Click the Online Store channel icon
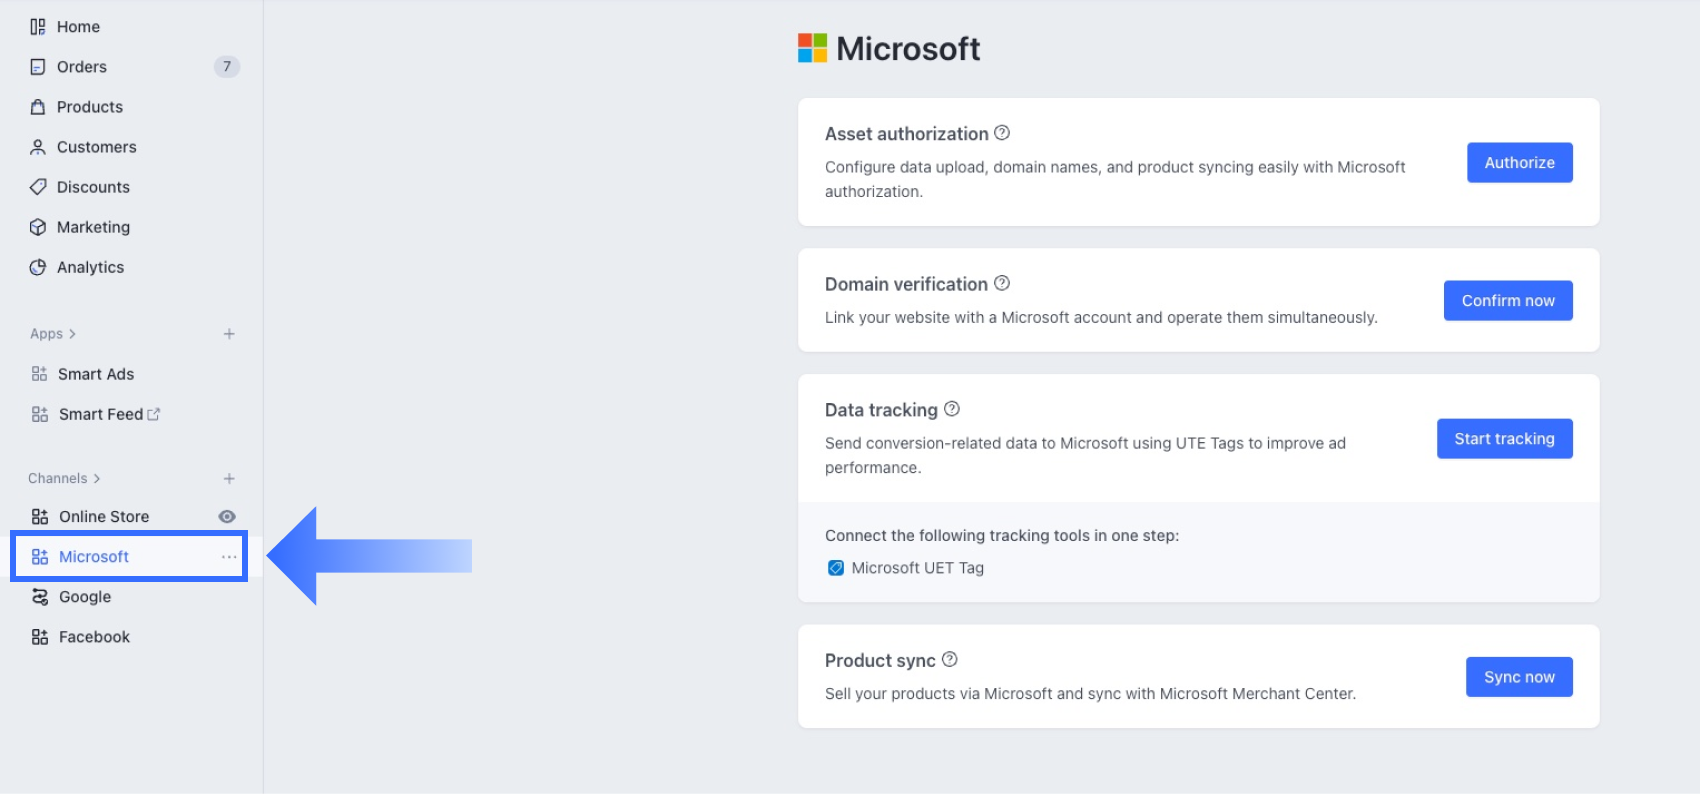Image resolution: width=1700 pixels, height=794 pixels. click(x=39, y=517)
